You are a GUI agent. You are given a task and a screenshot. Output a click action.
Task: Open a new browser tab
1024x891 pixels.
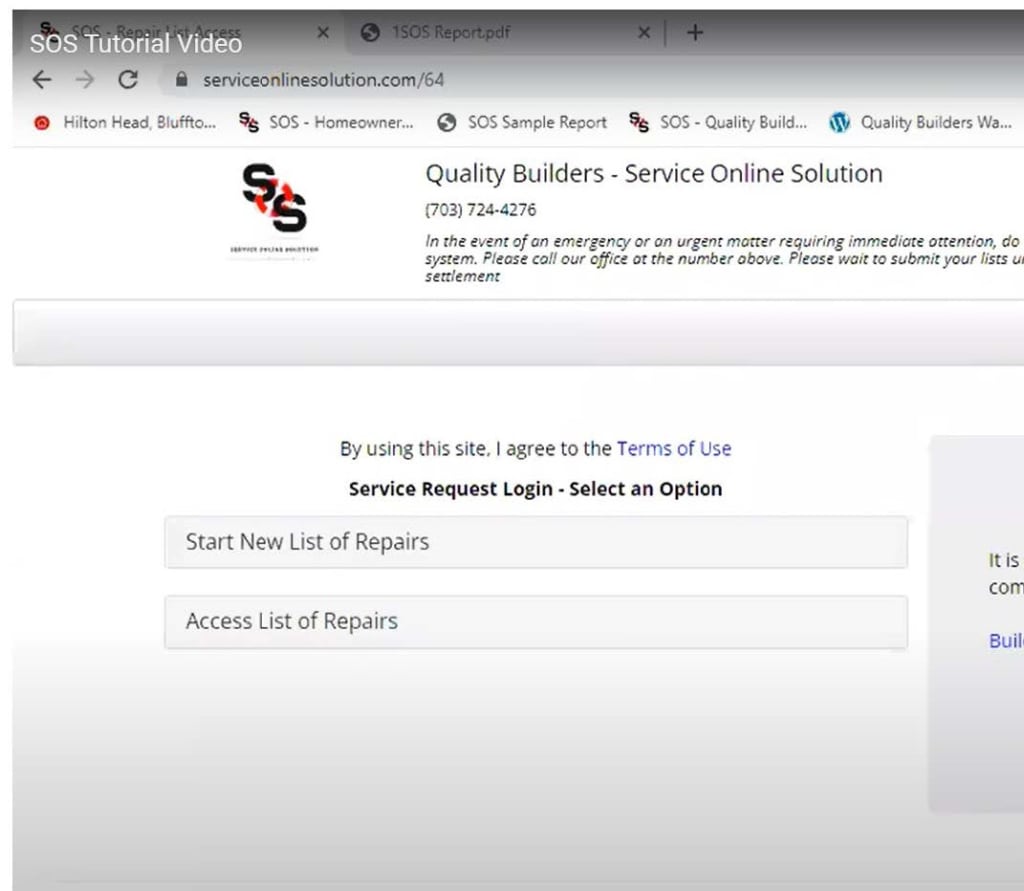[x=695, y=33]
